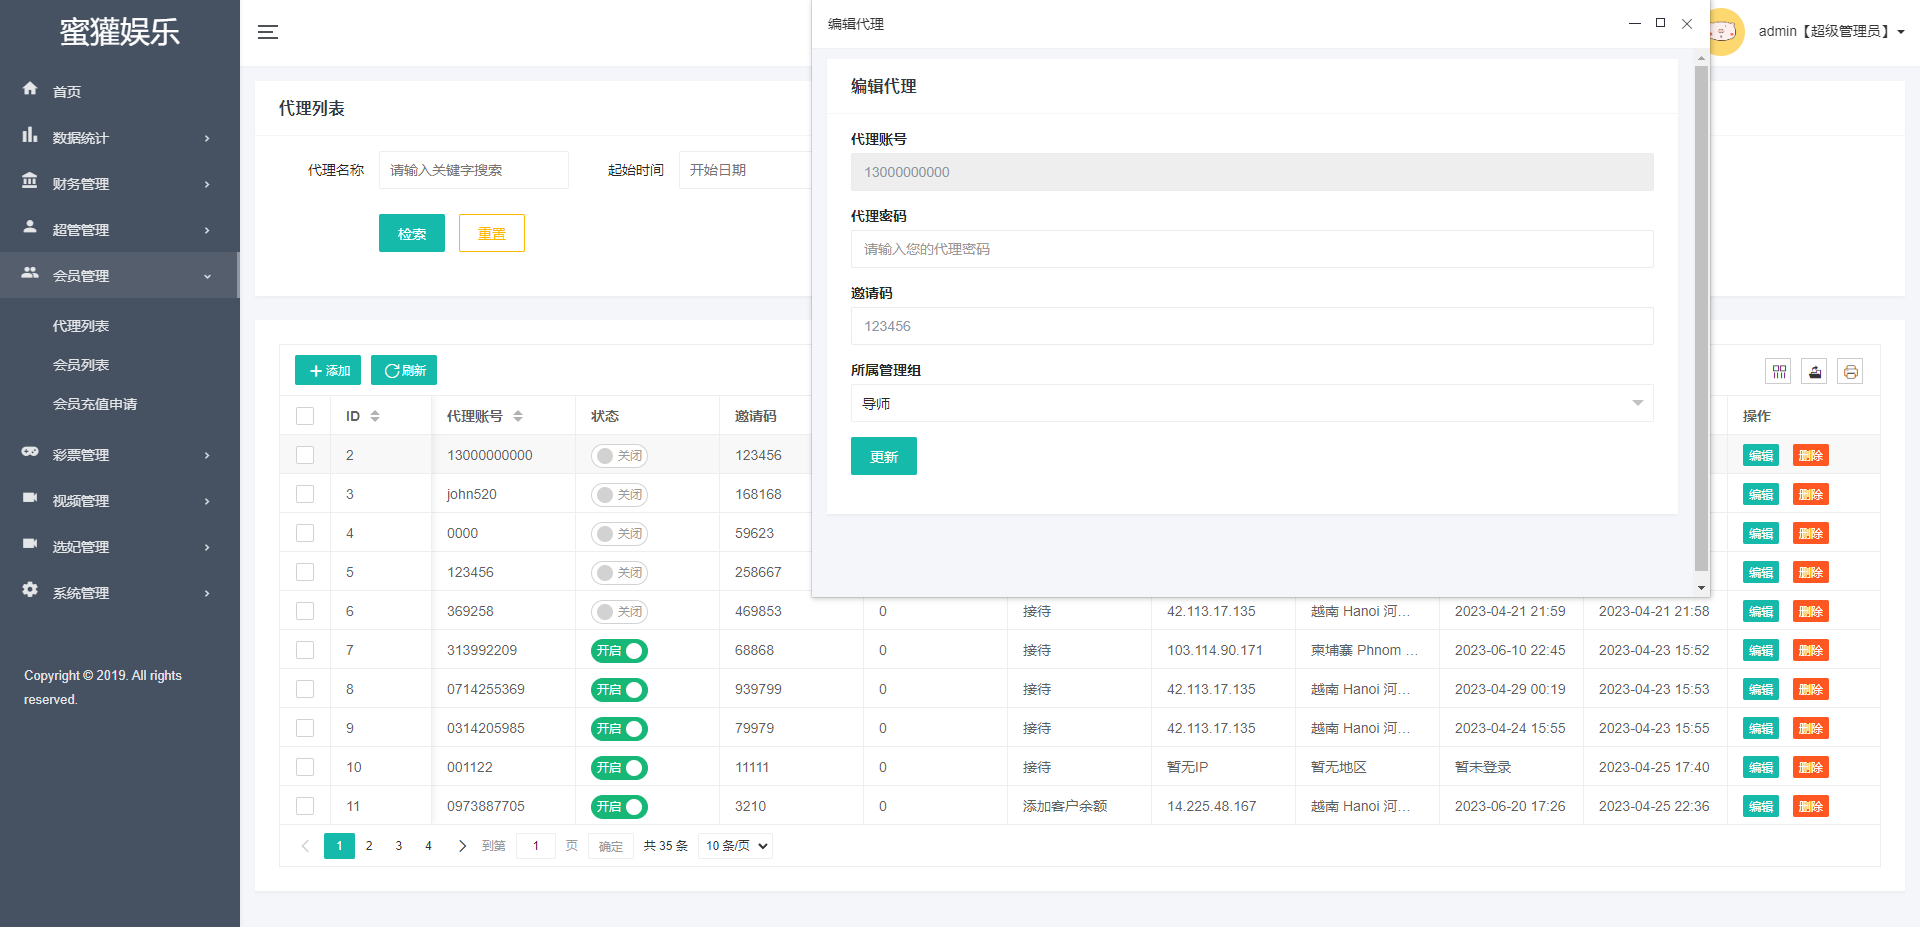This screenshot has width=1920, height=927.
Task: Toggle the sidebar collapse hamburger icon
Action: pos(268,32)
